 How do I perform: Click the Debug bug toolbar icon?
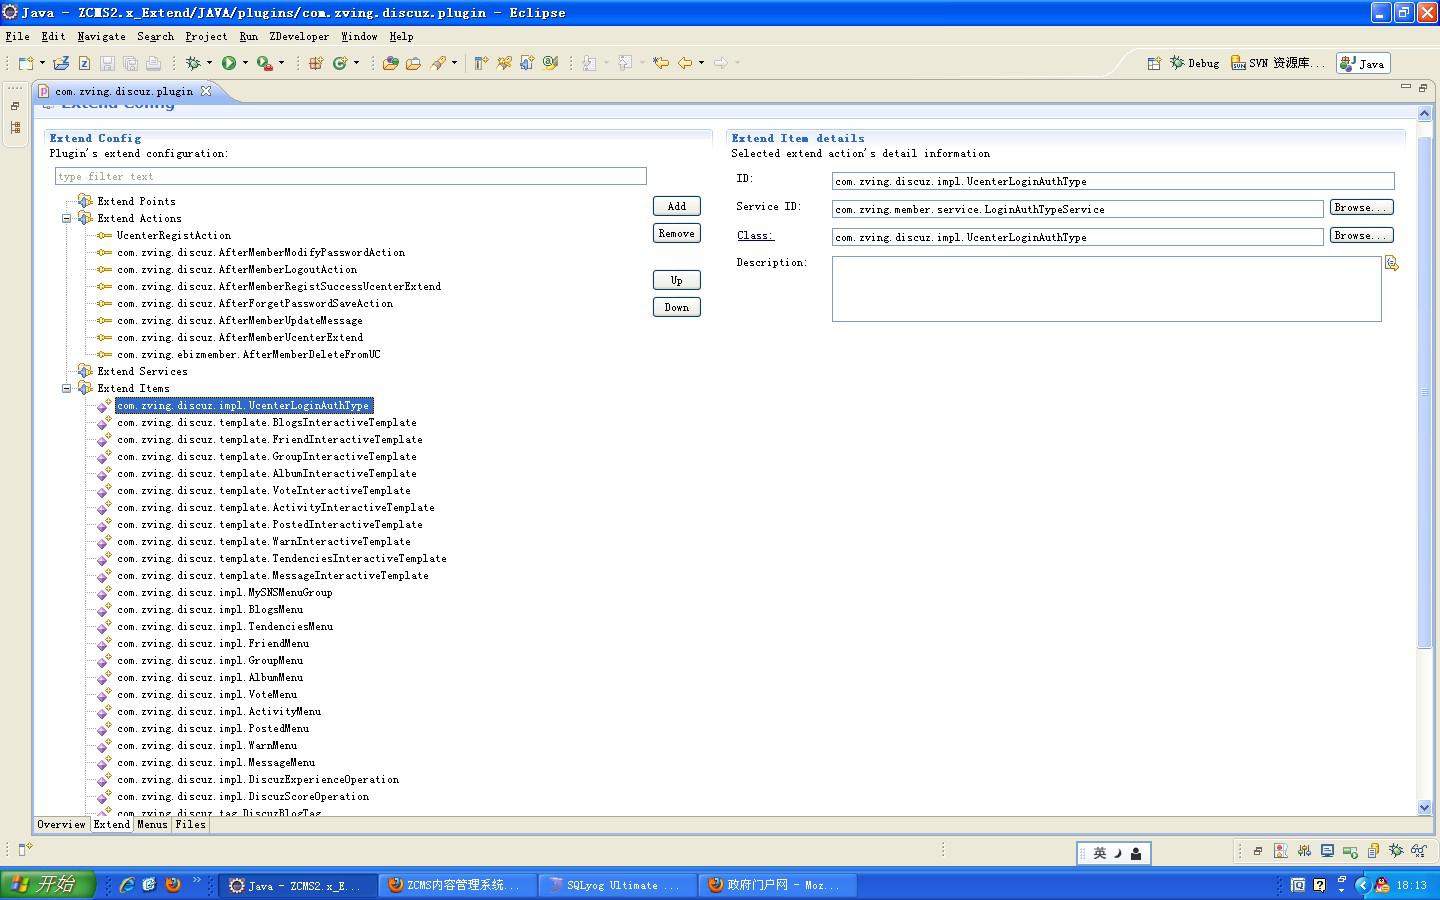(x=193, y=63)
